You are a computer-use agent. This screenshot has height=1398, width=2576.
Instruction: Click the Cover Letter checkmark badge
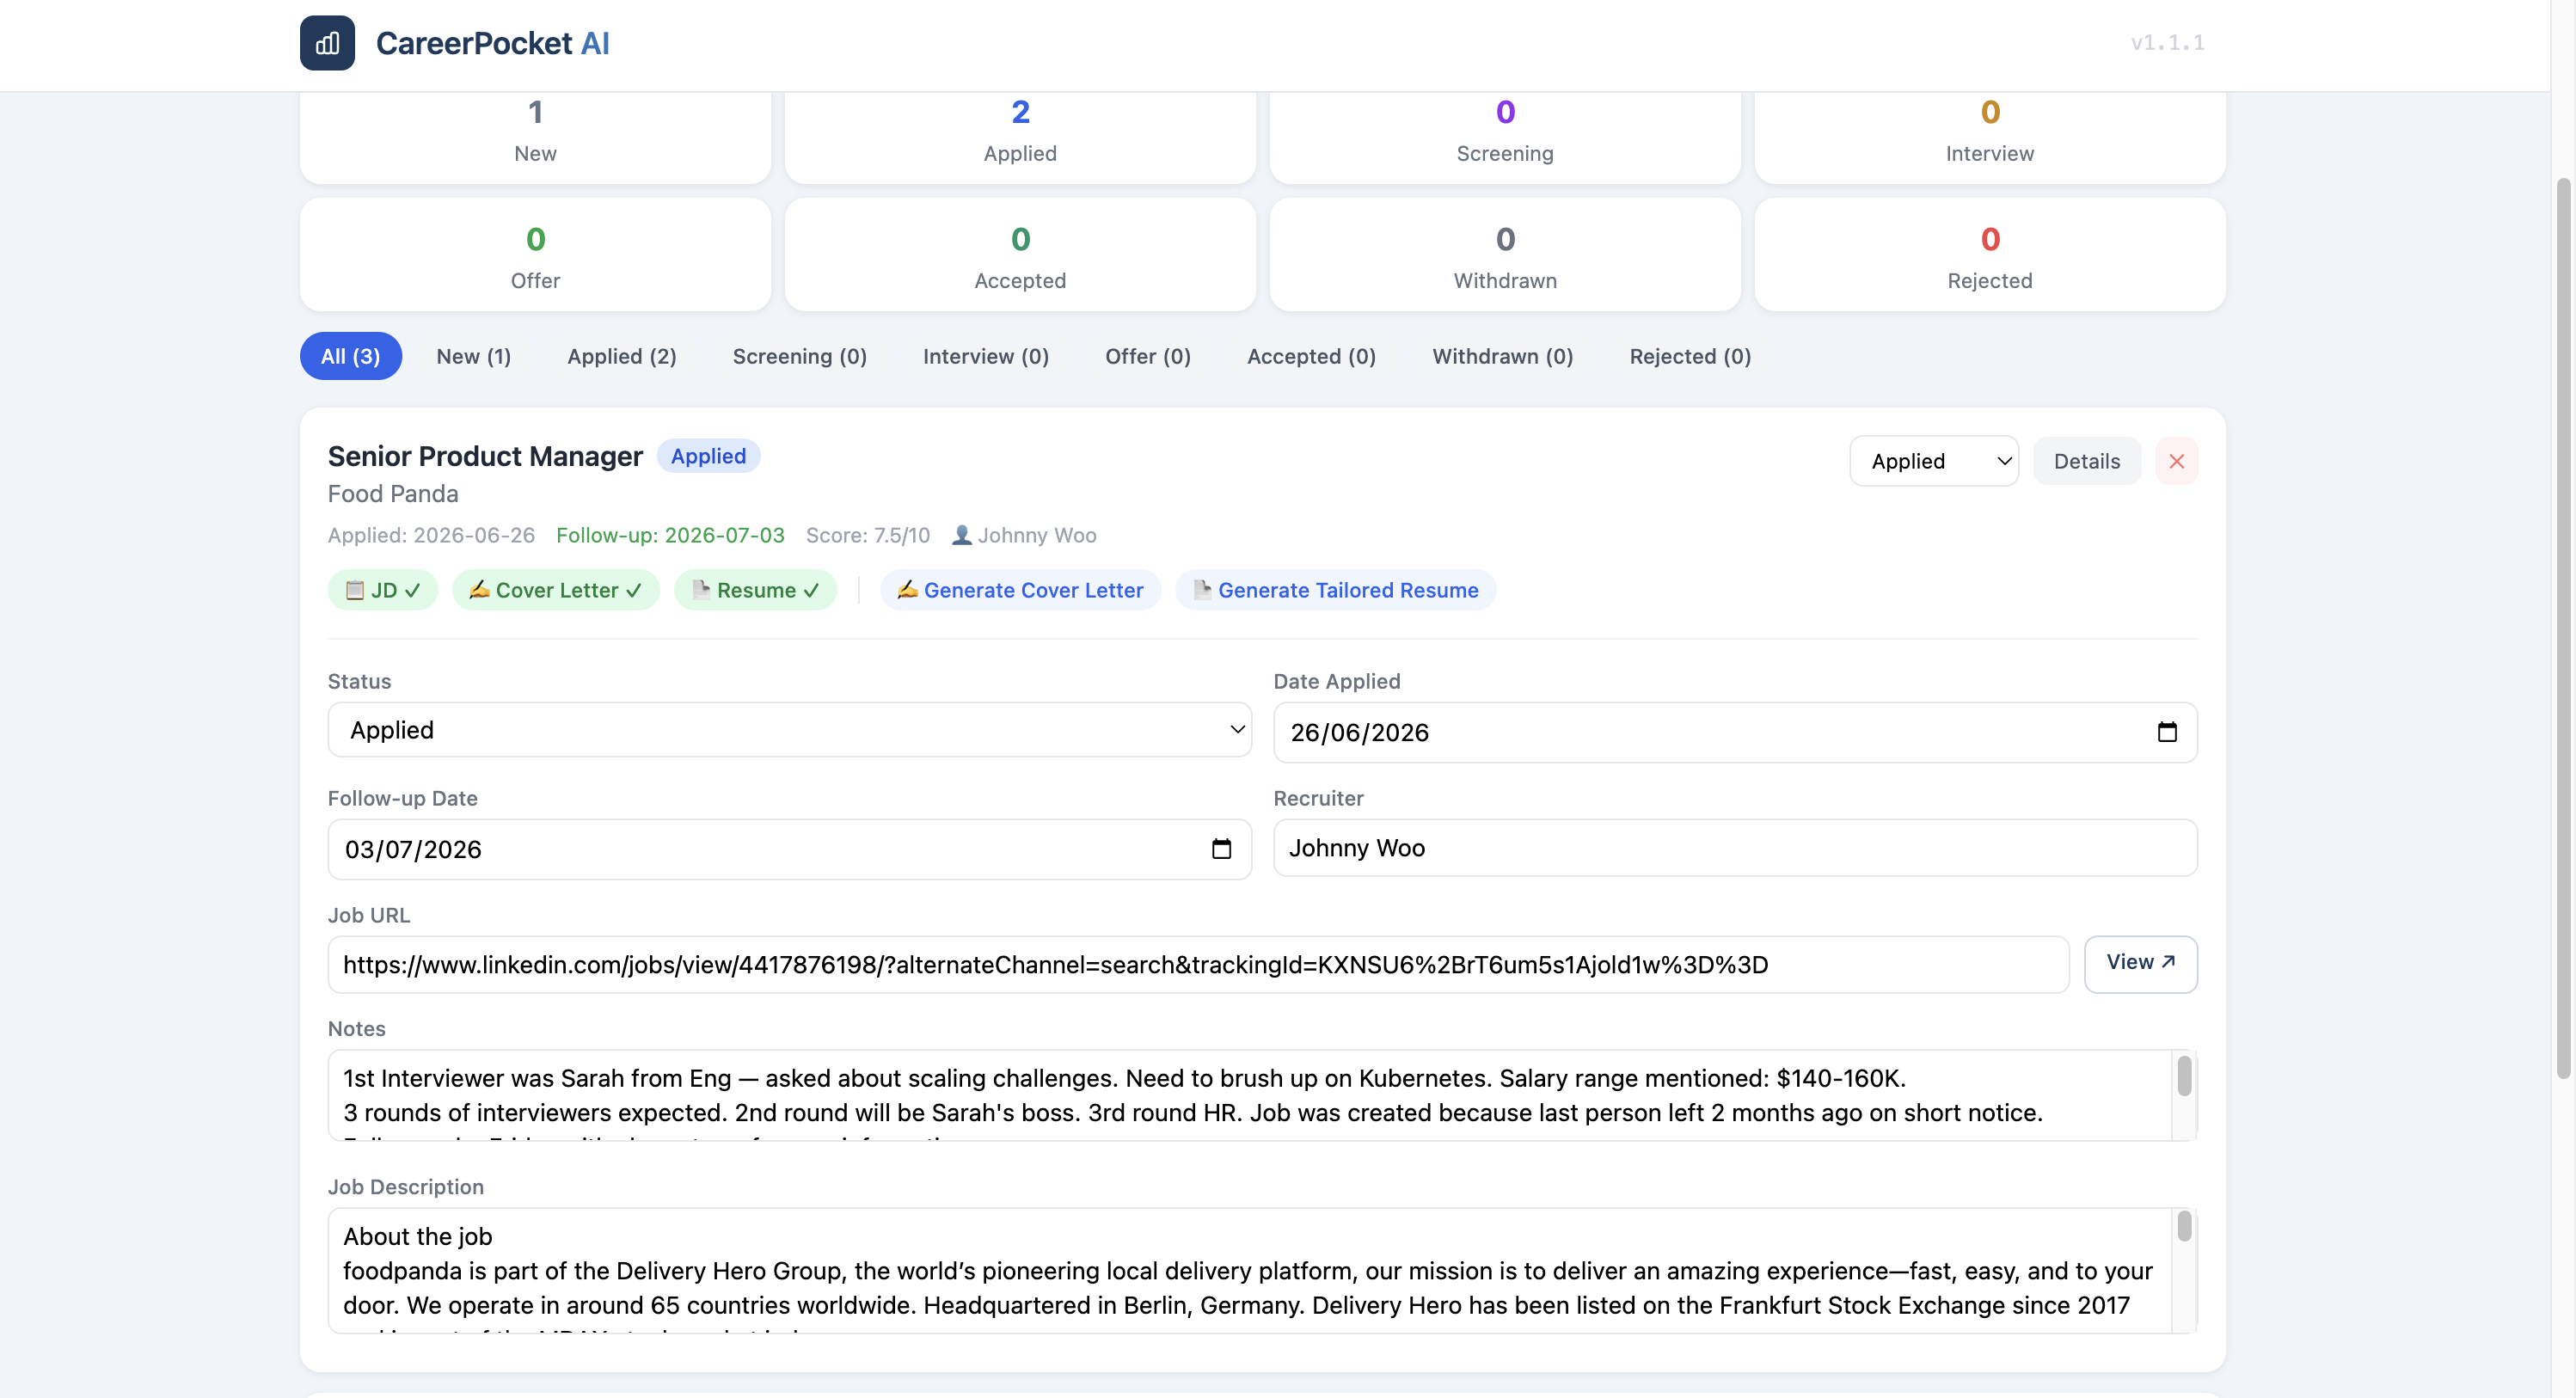556,590
